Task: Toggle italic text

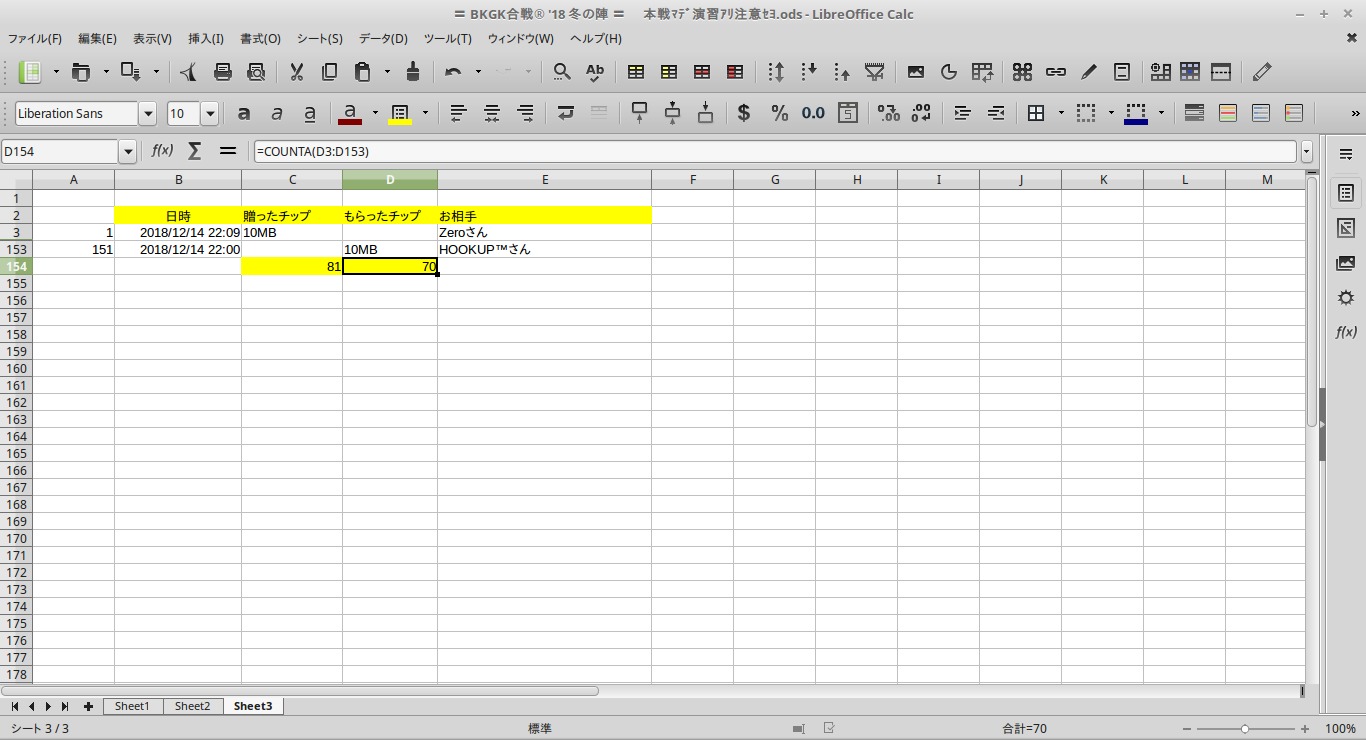Action: click(x=277, y=113)
